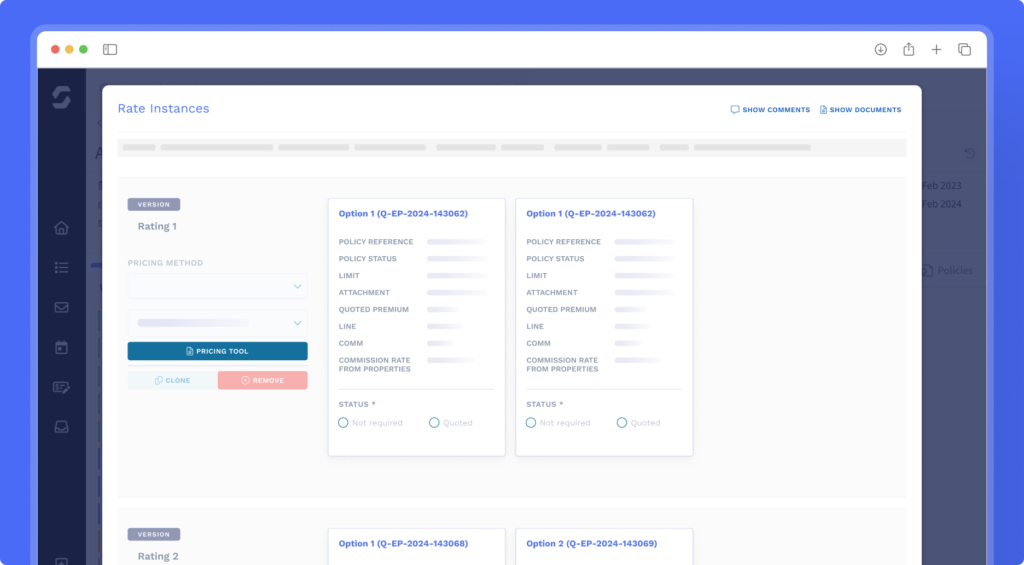Image resolution: width=1024 pixels, height=565 pixels.
Task: Open the list icon in the sidebar
Action: tap(61, 268)
